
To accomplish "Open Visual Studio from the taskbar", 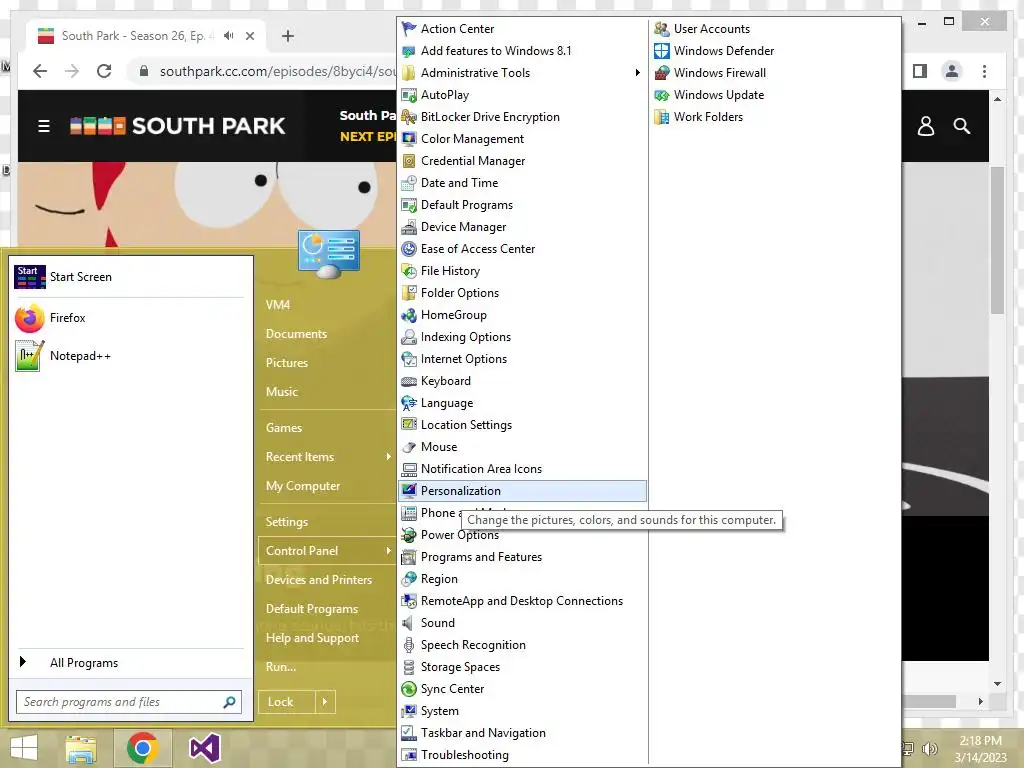I will point(204,748).
